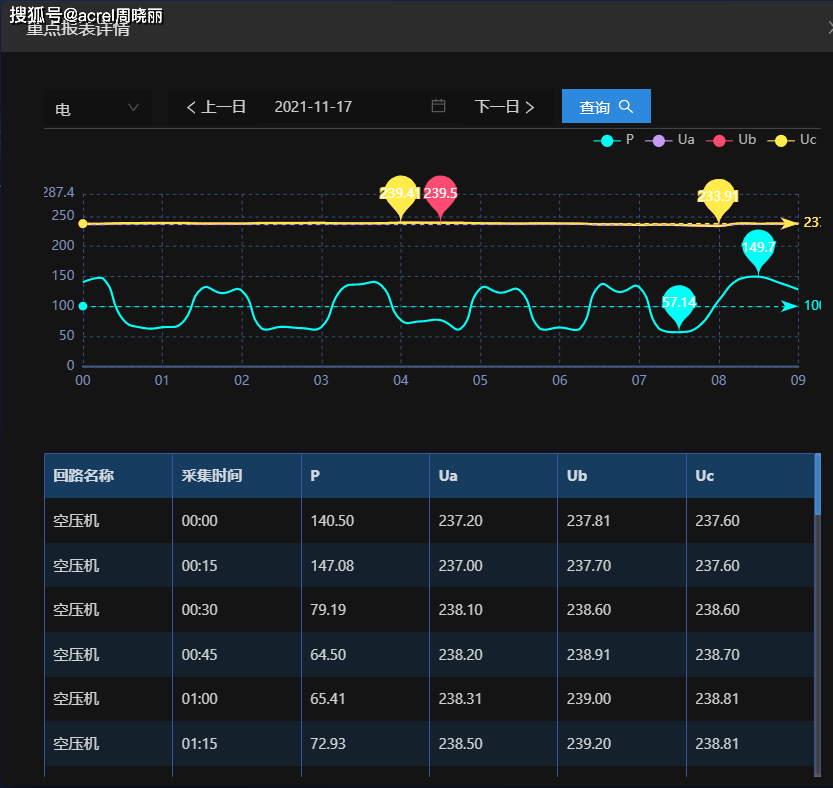Click the cyan average-line start dot
The image size is (833, 788).
[x=83, y=306]
